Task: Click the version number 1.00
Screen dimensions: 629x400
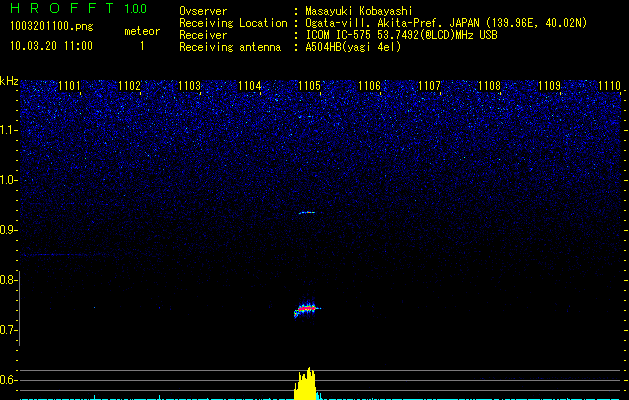Action: 134,9
